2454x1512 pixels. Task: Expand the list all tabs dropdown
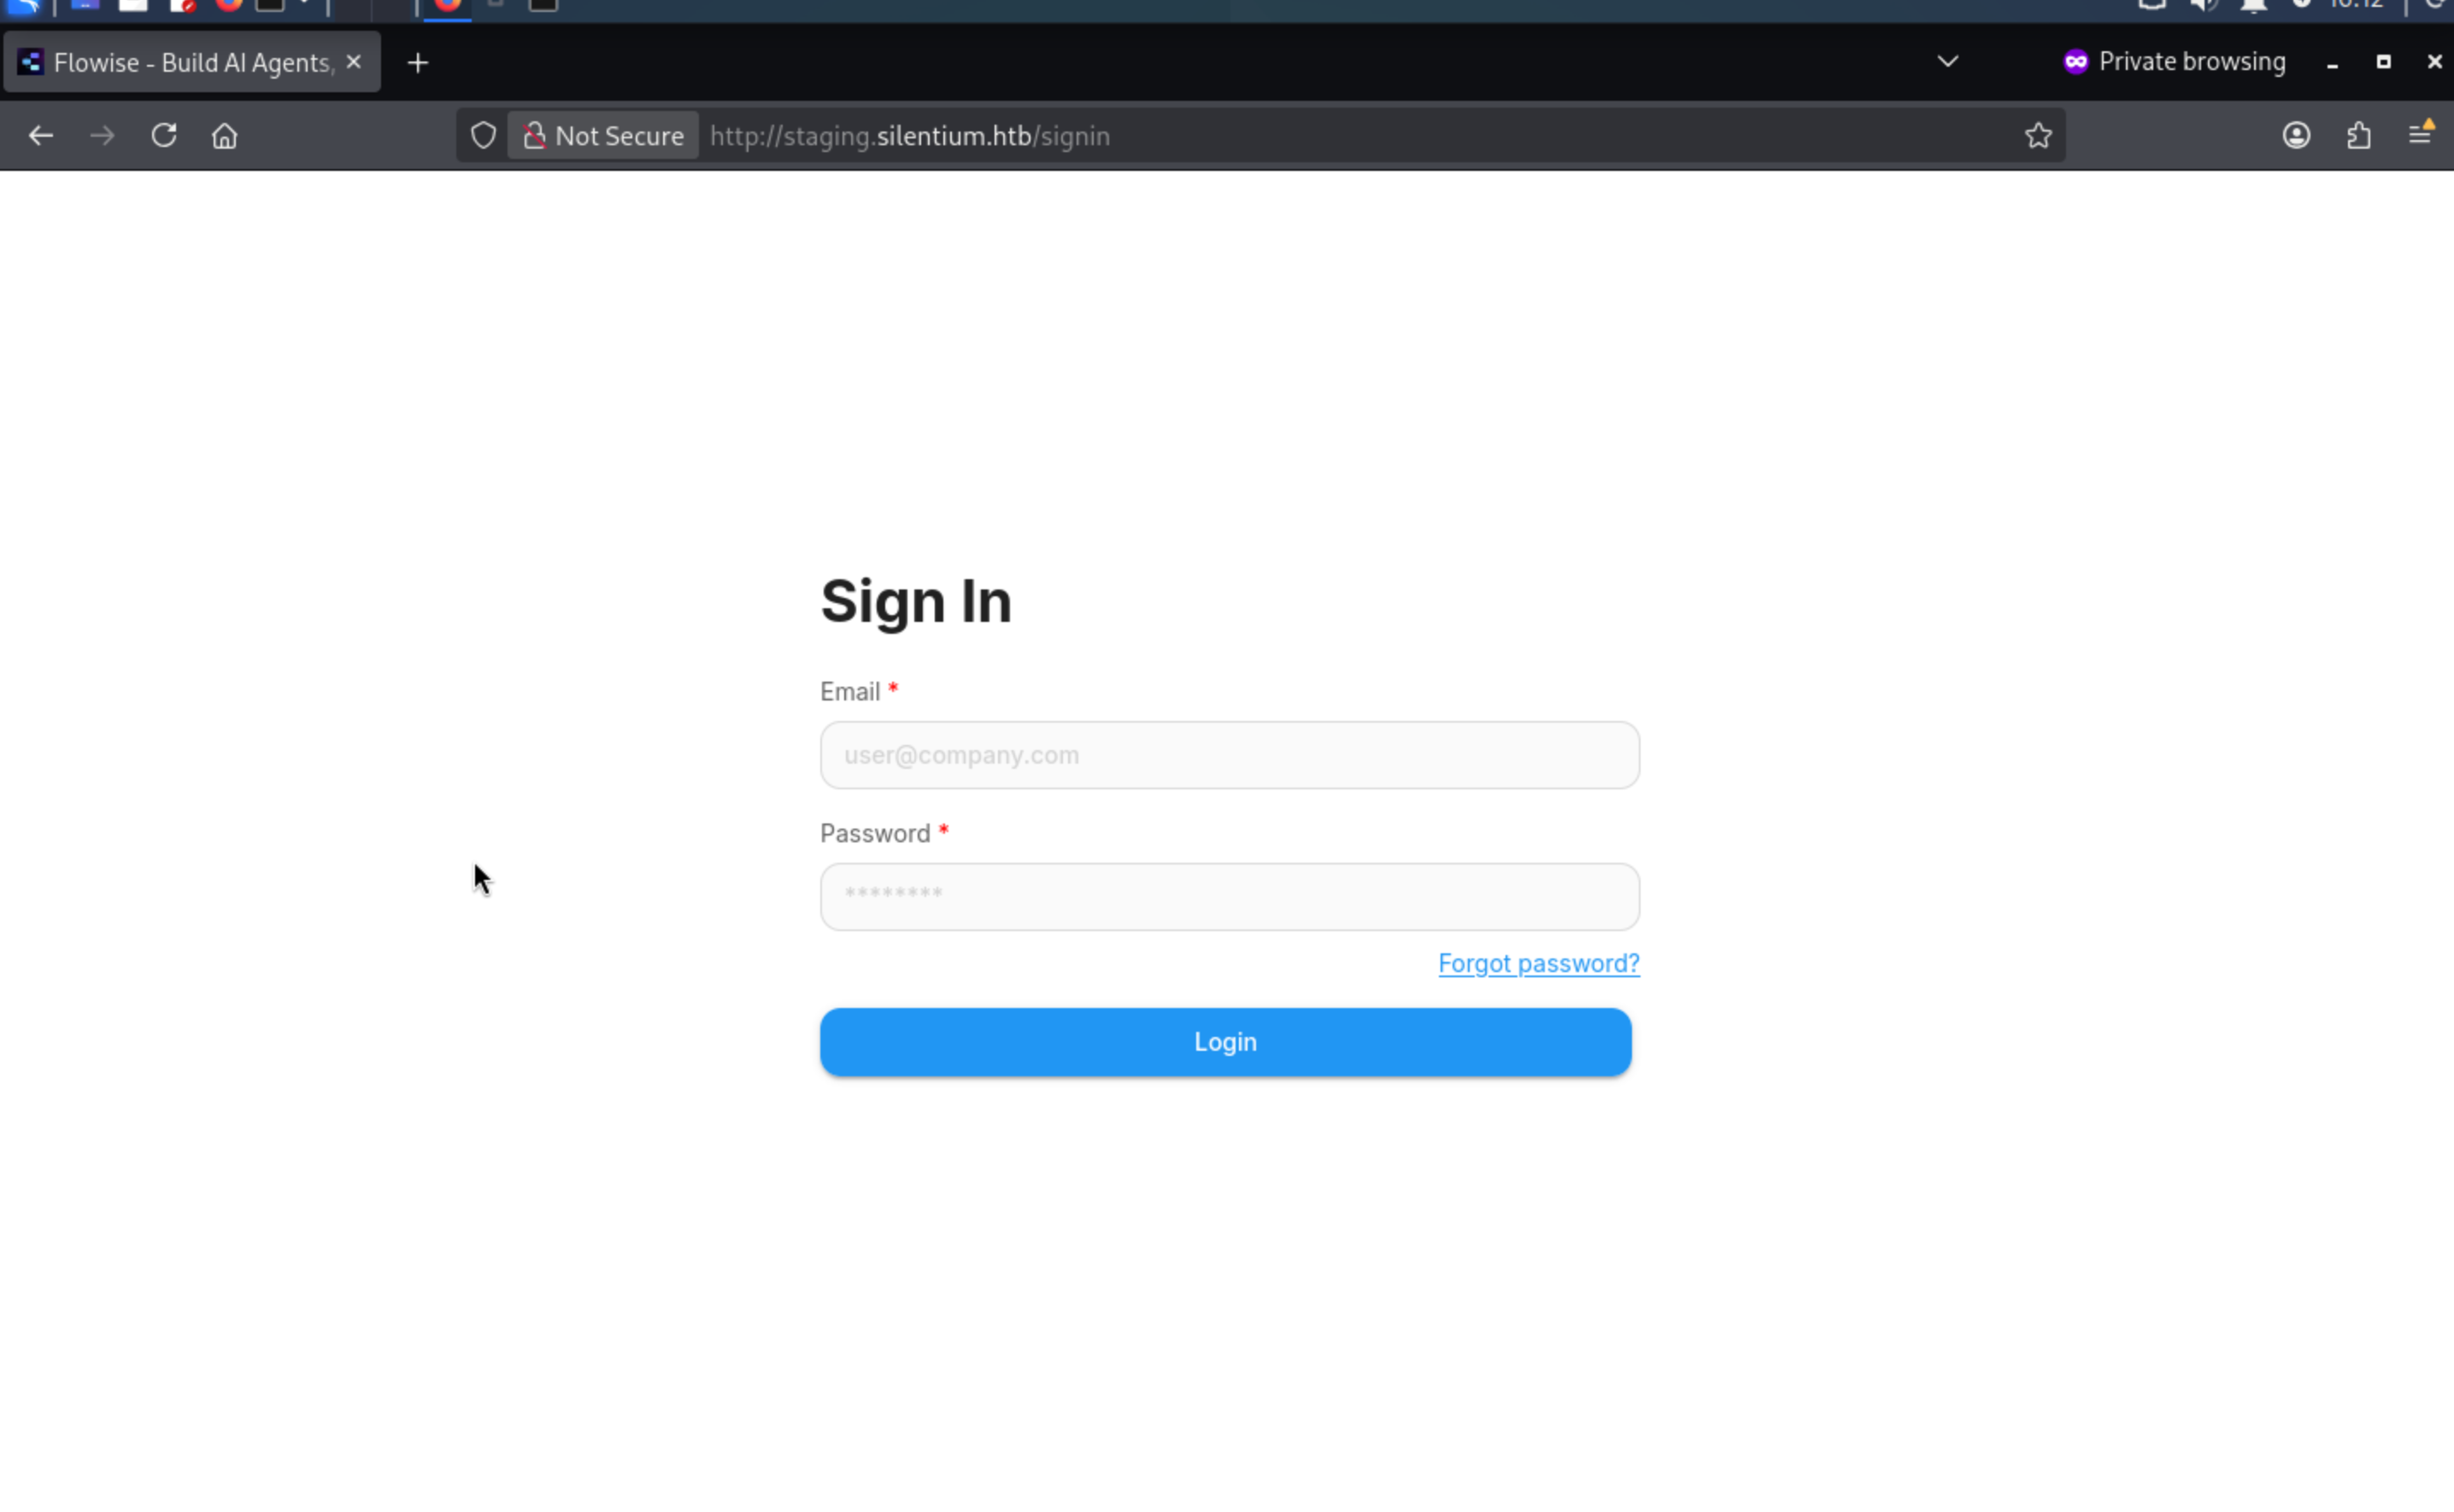1947,62
